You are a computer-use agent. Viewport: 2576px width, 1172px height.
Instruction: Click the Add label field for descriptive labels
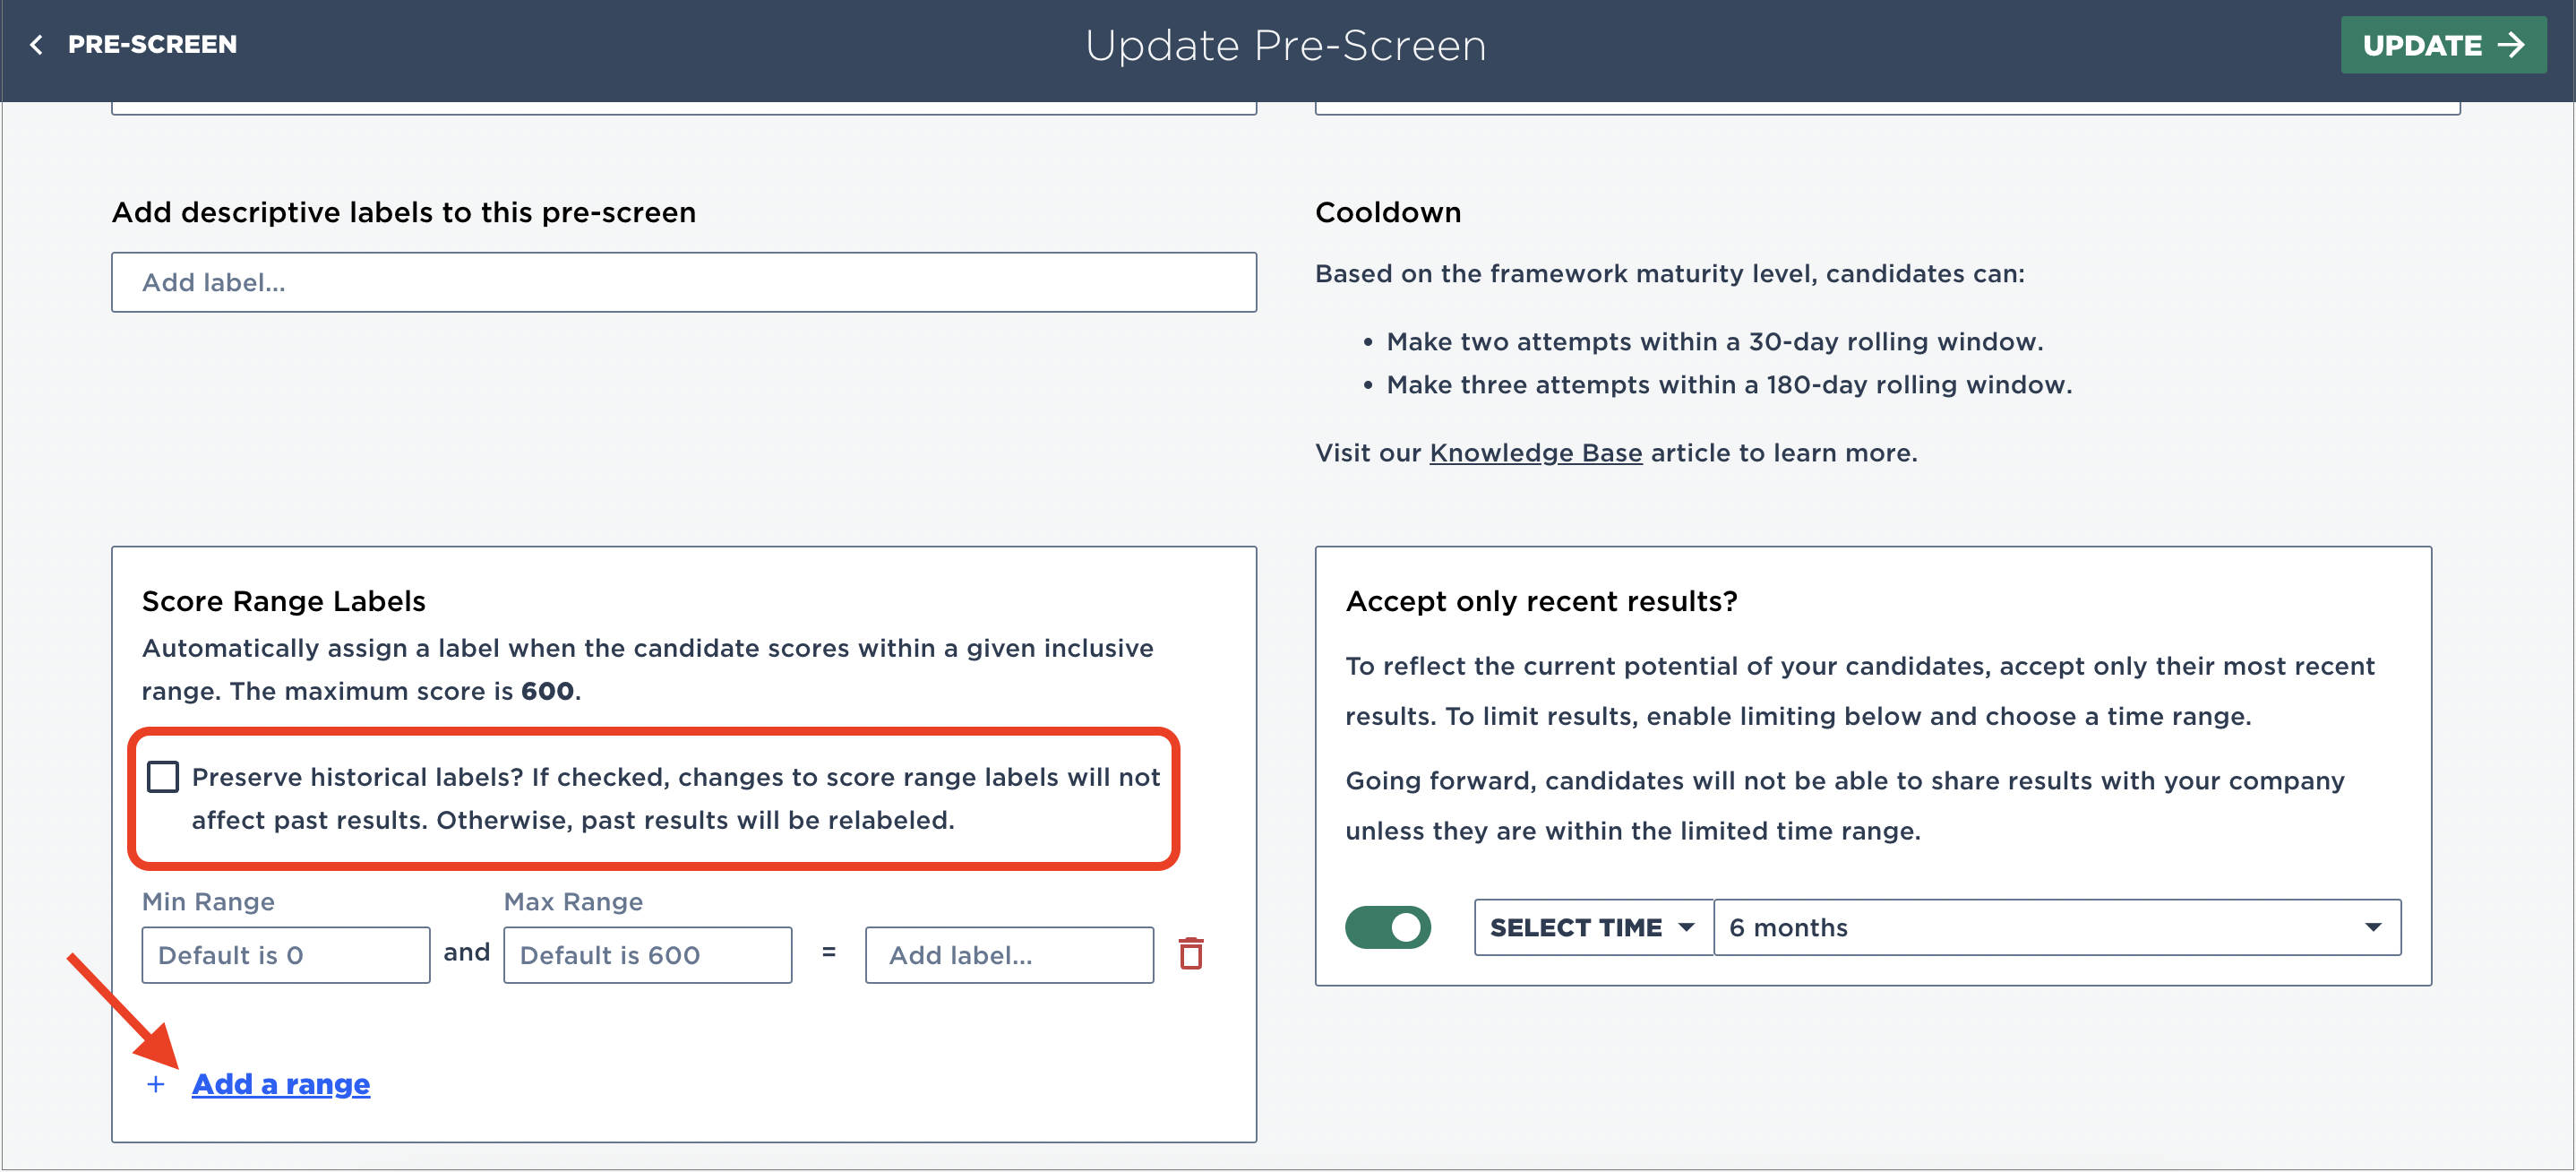[x=684, y=282]
